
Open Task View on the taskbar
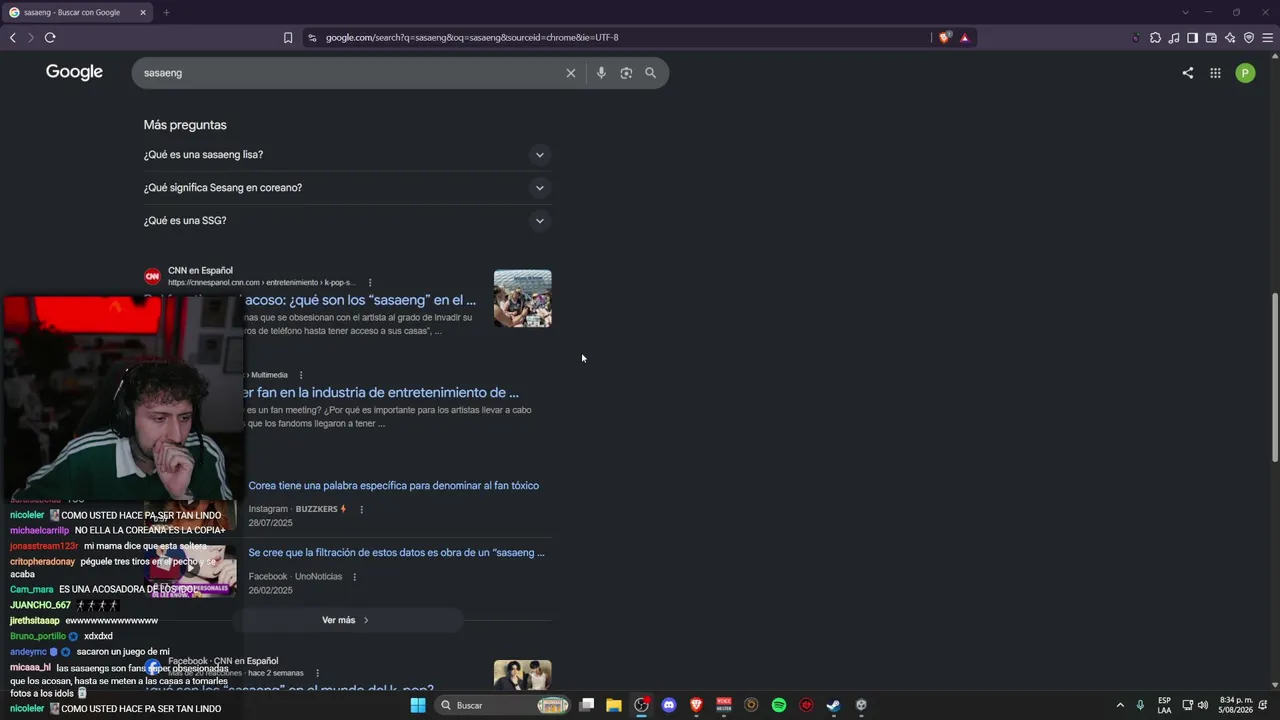click(x=587, y=705)
